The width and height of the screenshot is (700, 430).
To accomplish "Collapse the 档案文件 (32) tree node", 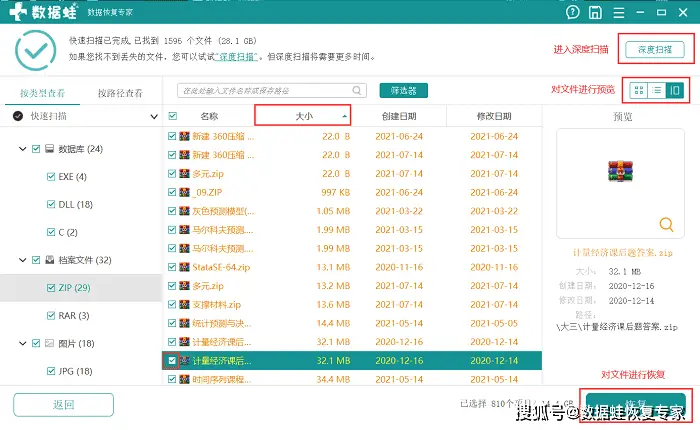I will point(22,260).
